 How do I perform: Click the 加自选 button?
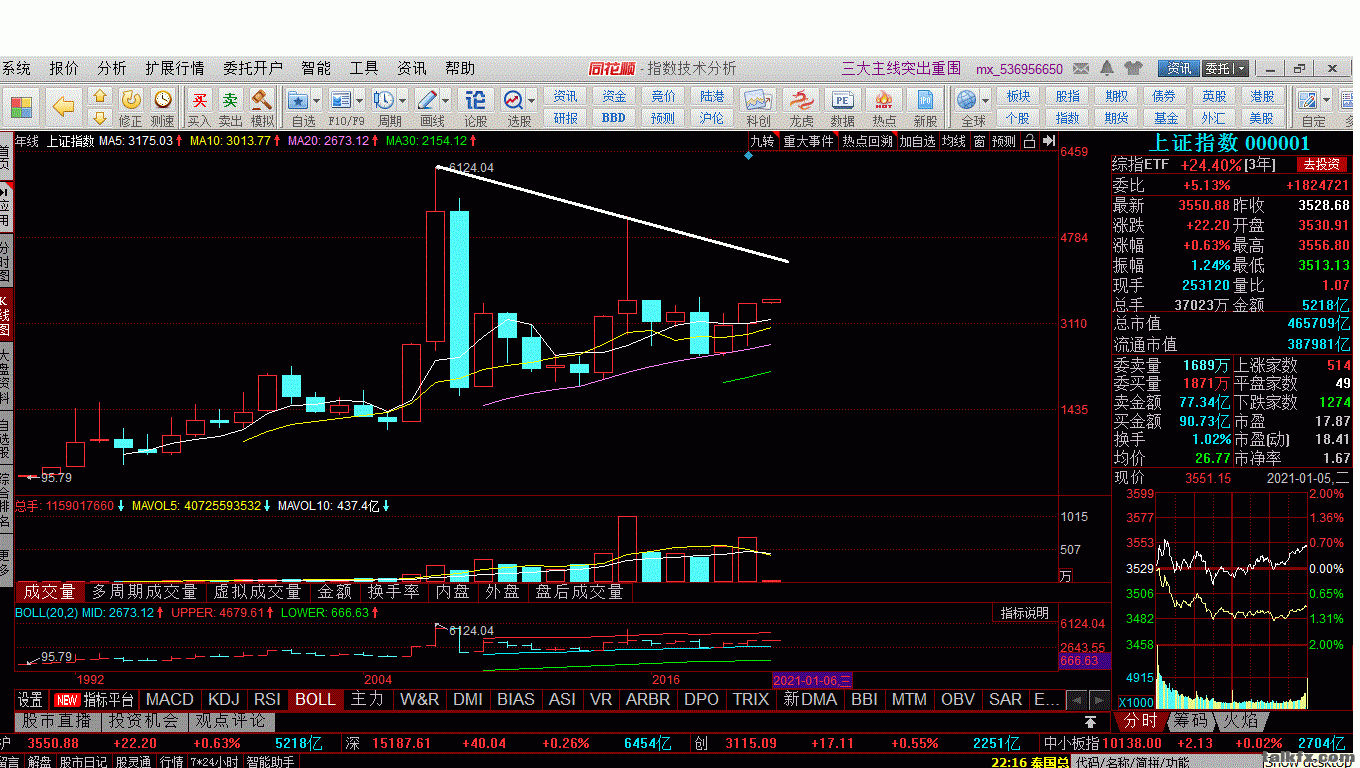tap(917, 142)
